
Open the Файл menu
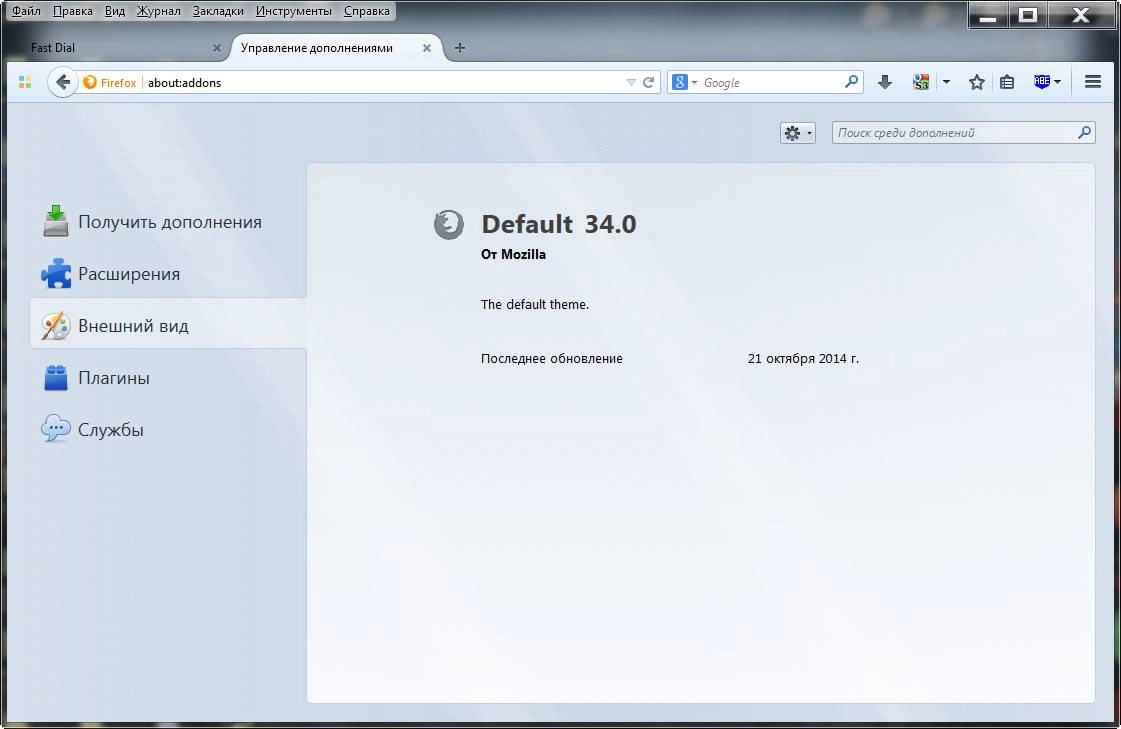tap(26, 11)
